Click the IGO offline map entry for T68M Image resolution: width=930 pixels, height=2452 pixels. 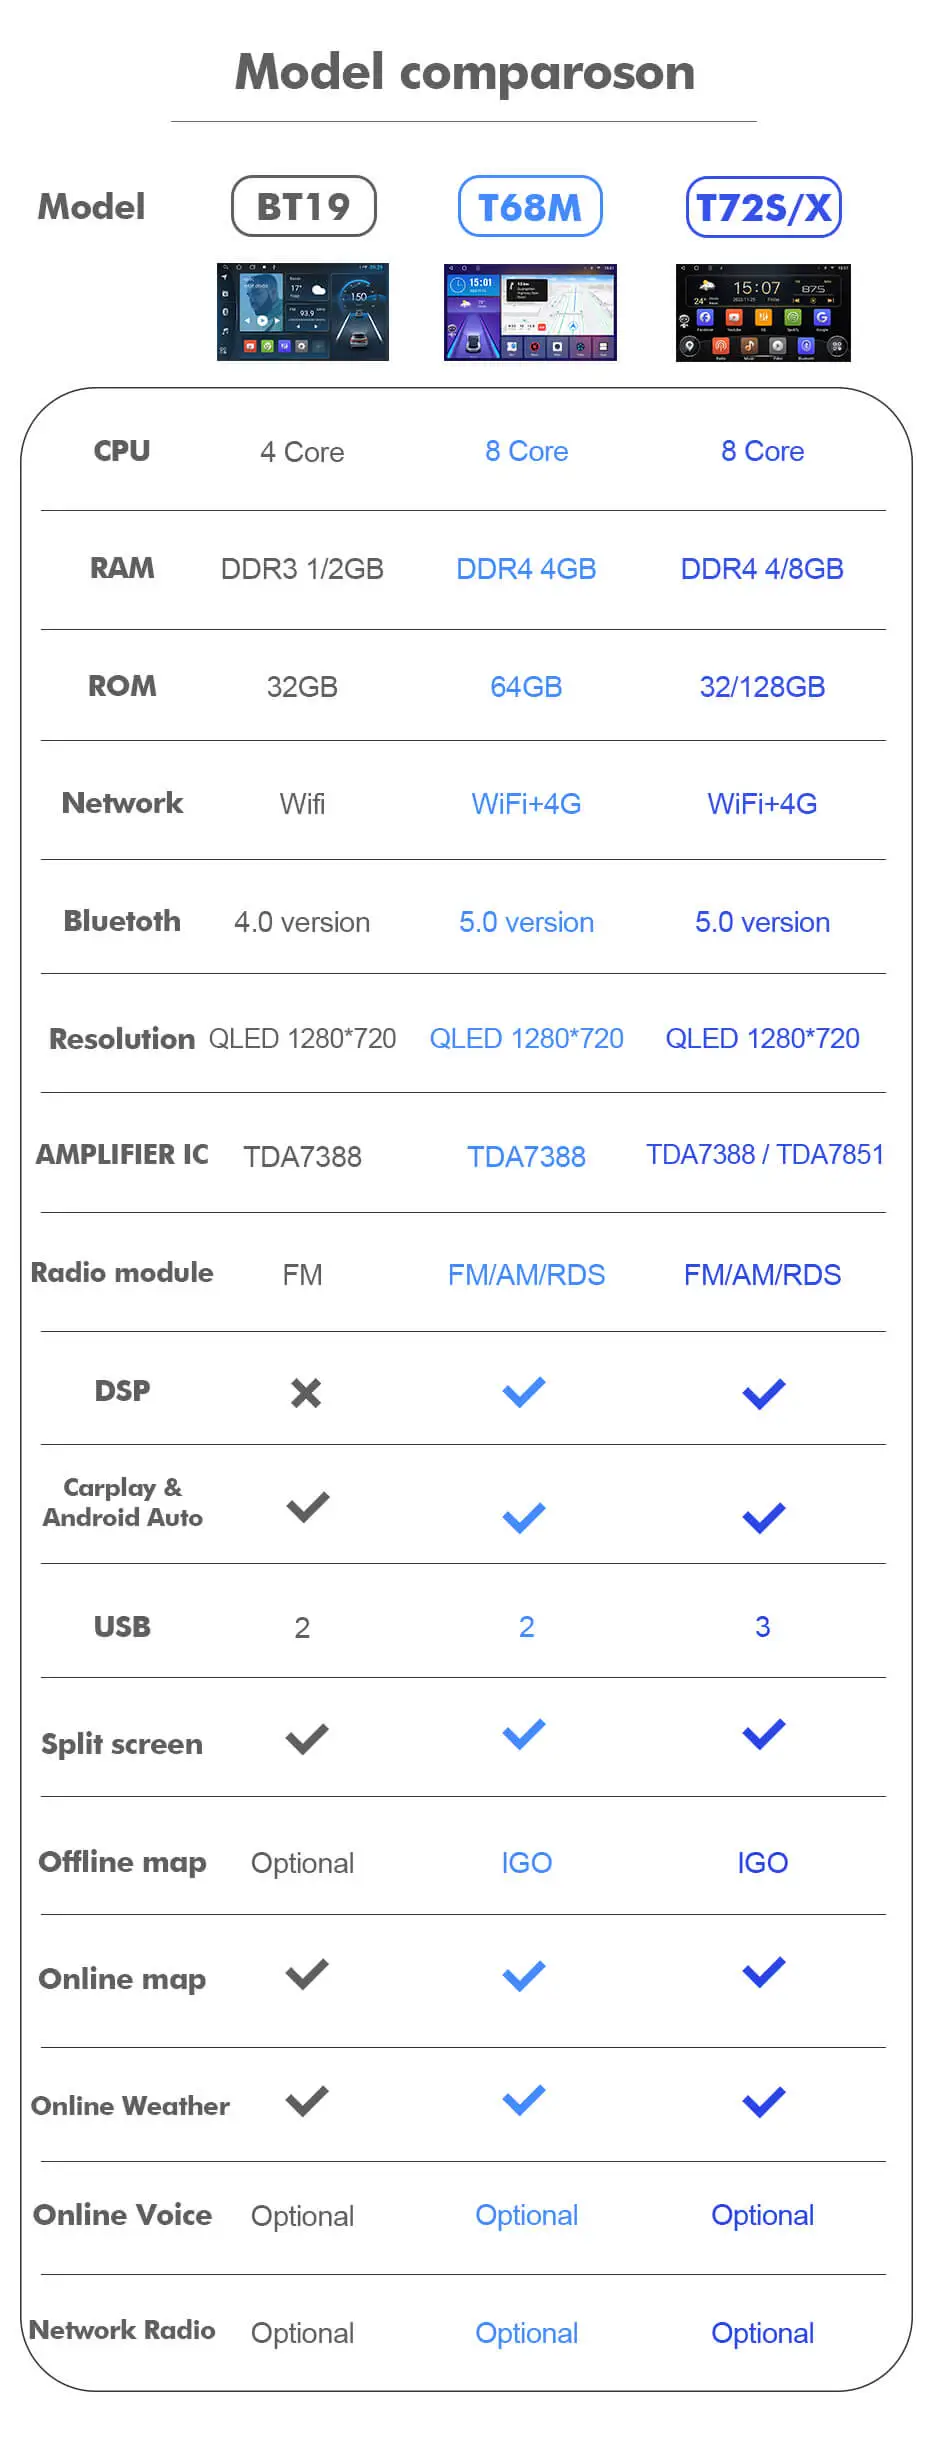coord(526,1862)
